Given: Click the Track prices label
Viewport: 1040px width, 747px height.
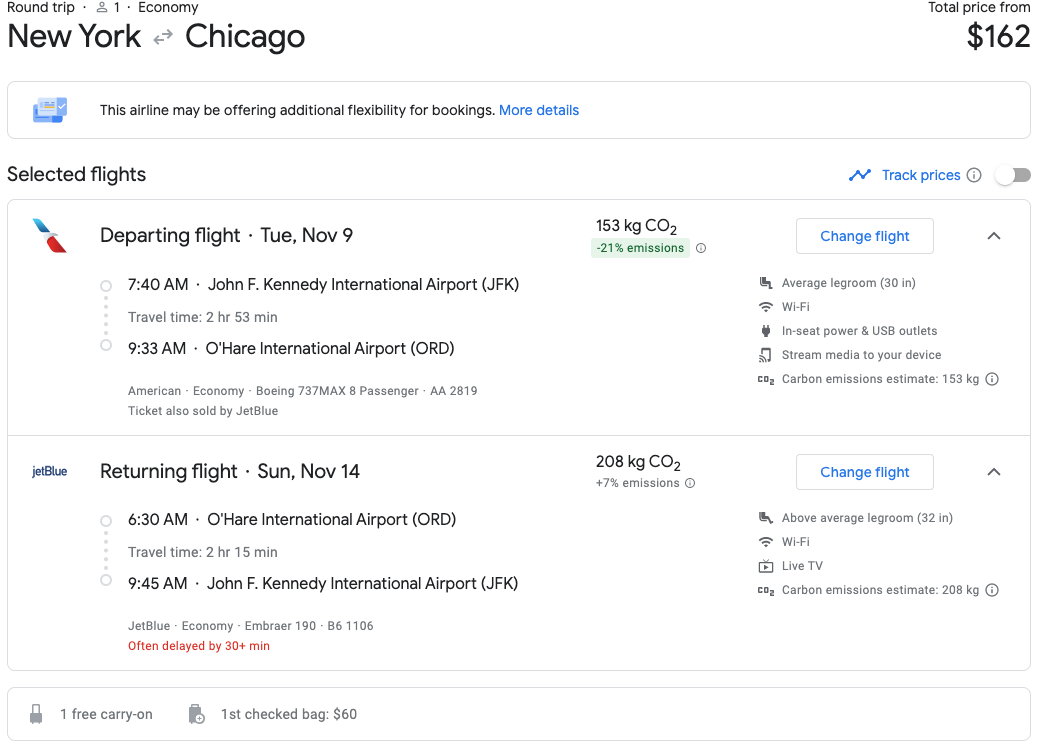Looking at the screenshot, I should coord(920,175).
